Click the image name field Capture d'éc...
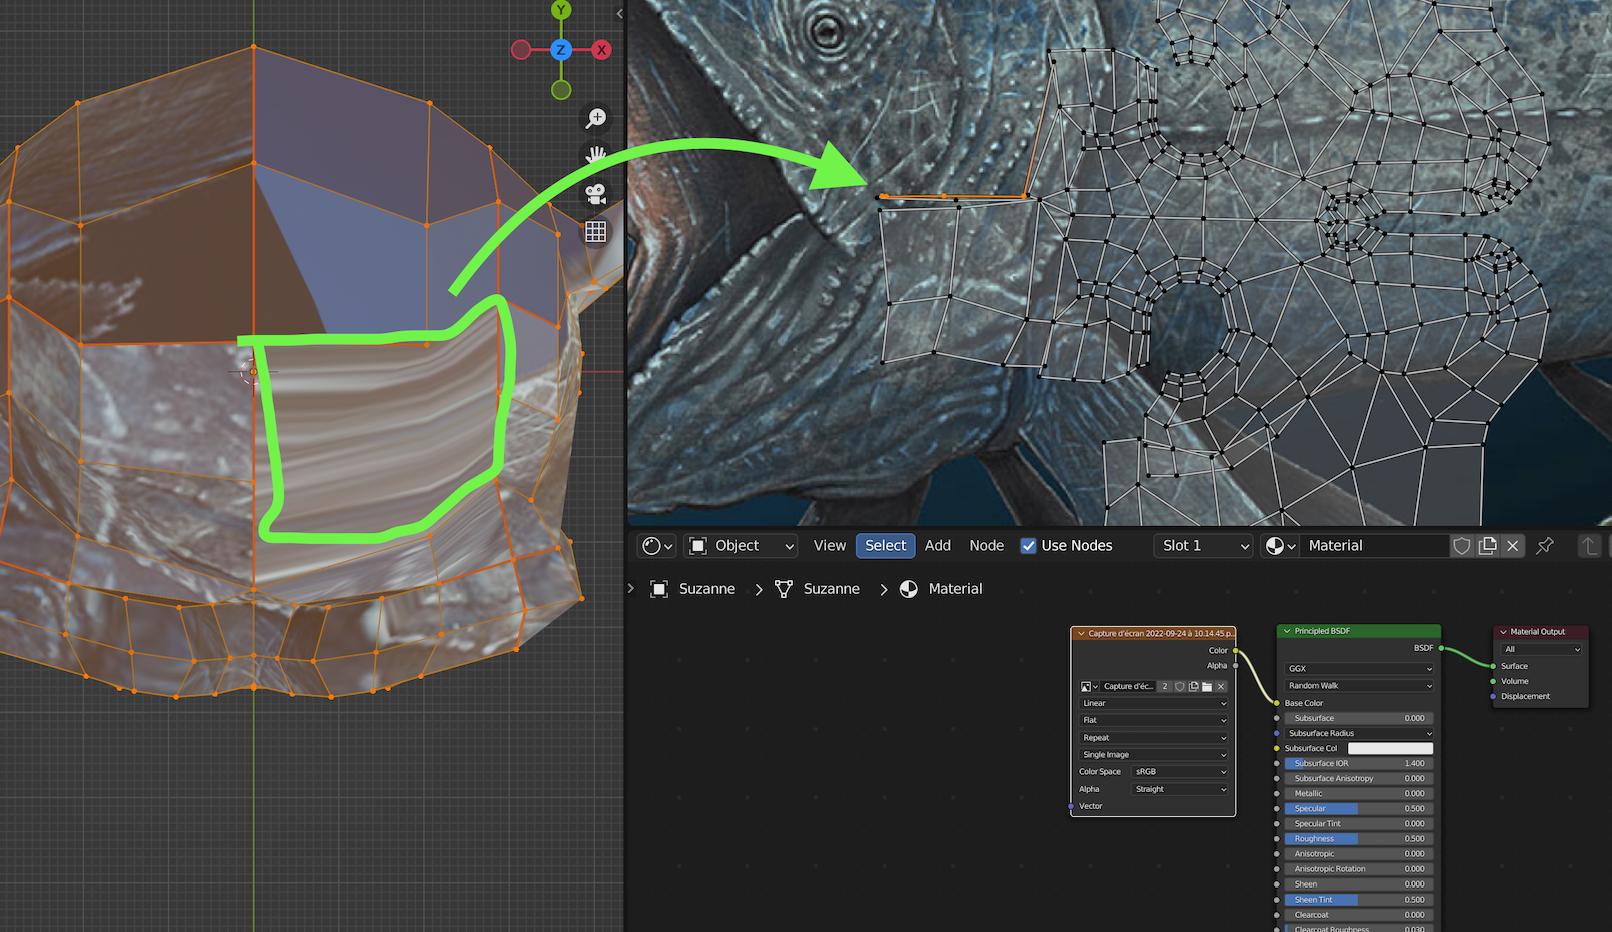1612x932 pixels. click(1128, 687)
